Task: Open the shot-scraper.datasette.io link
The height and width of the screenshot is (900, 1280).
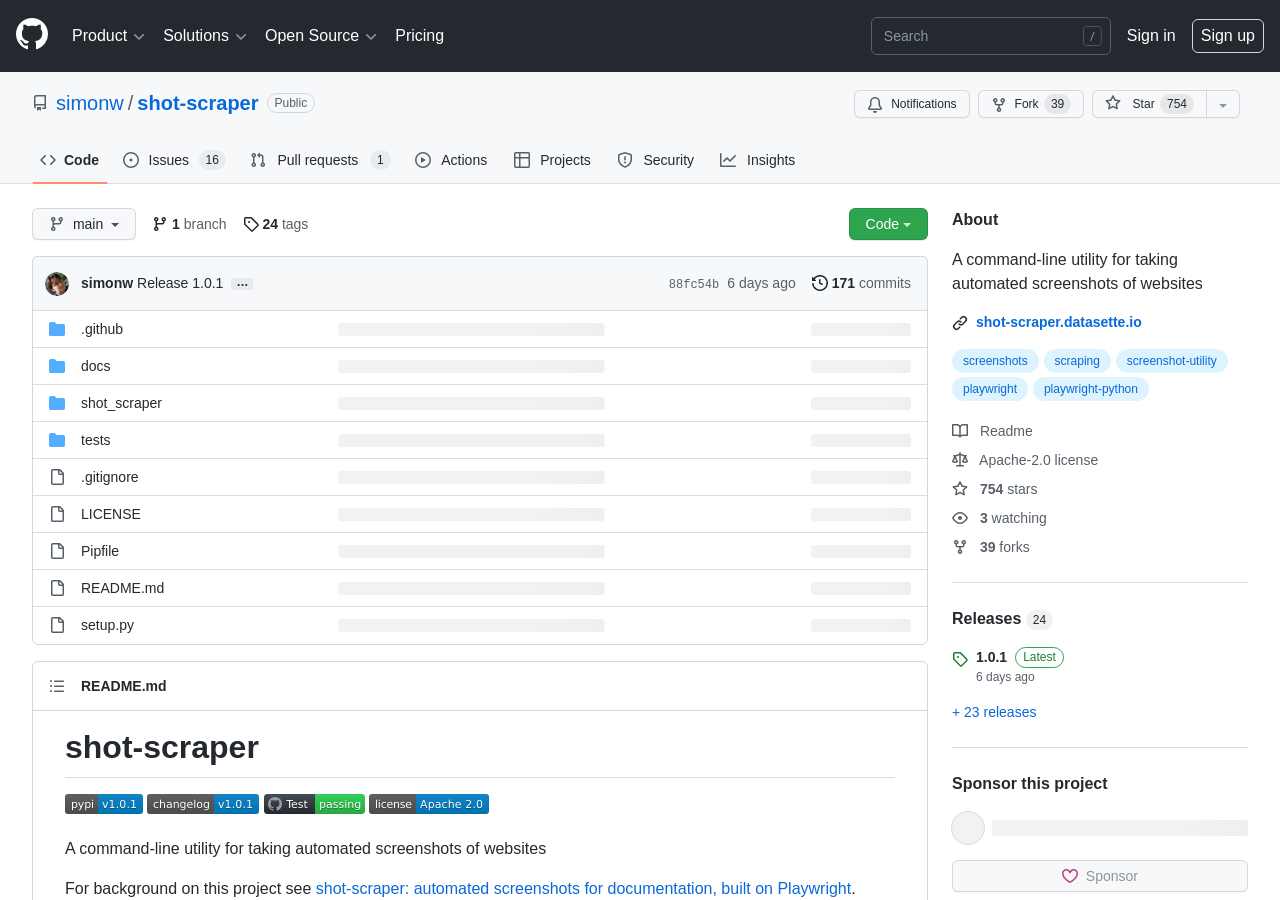Action: 1058,322
